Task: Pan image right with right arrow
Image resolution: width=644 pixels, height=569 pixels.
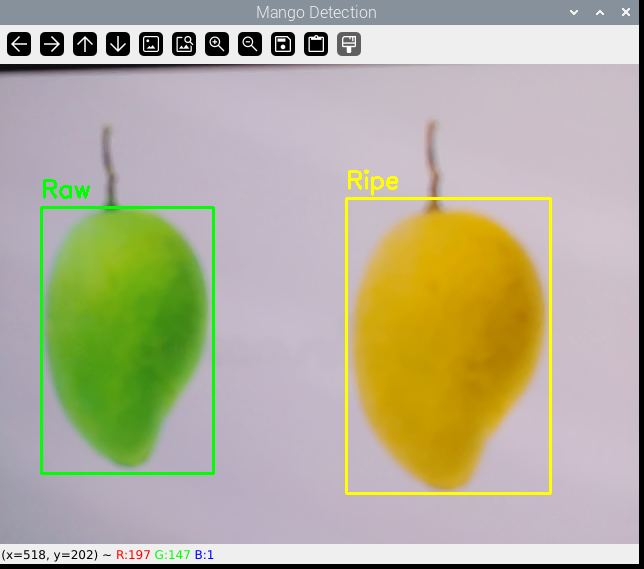Action: pyautogui.click(x=52, y=44)
